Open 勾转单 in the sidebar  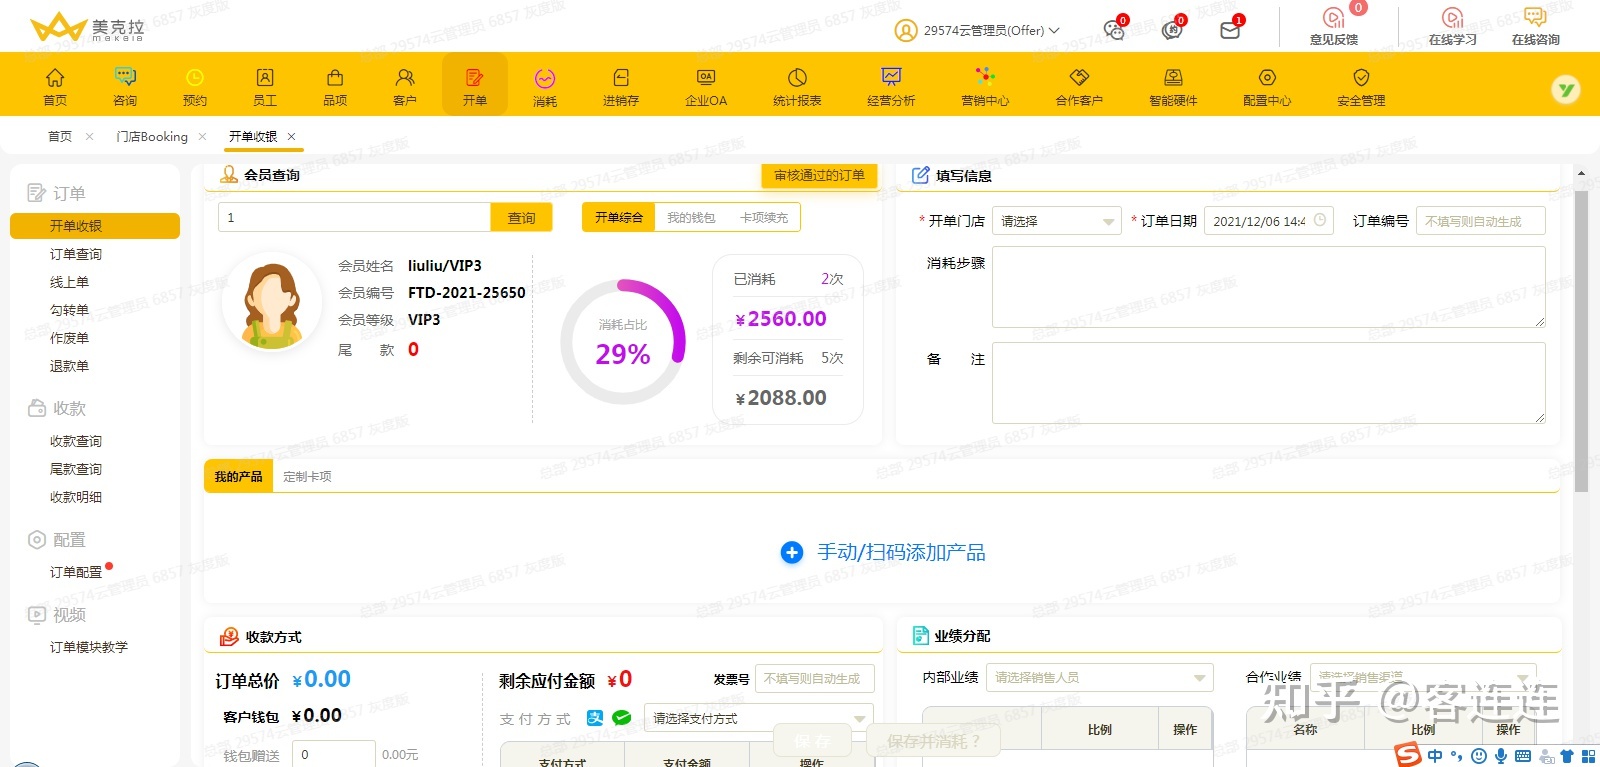[69, 310]
